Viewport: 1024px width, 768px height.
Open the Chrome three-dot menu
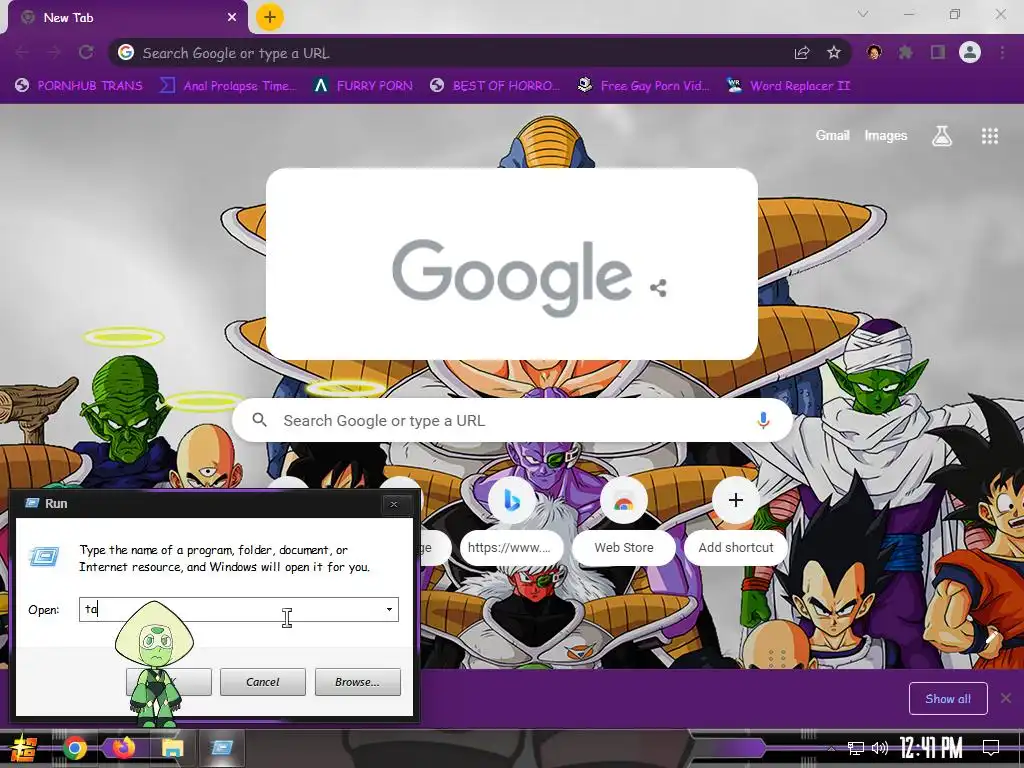pyautogui.click(x=1002, y=52)
